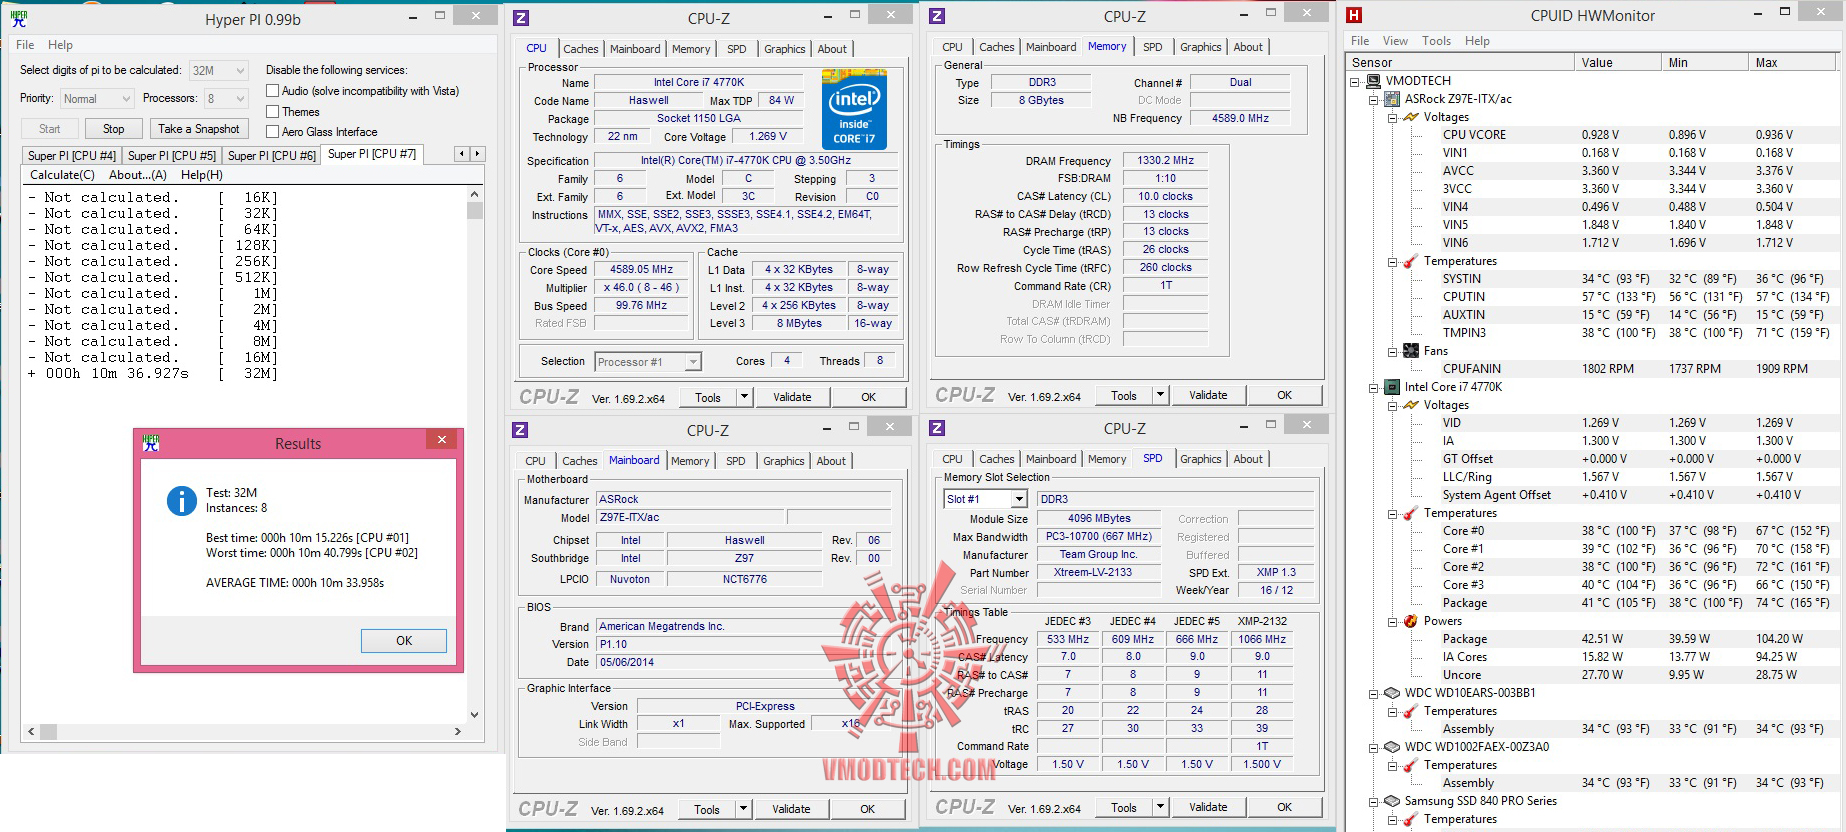
Task: Click the Intel Core i7 logo badge
Action: [854, 109]
